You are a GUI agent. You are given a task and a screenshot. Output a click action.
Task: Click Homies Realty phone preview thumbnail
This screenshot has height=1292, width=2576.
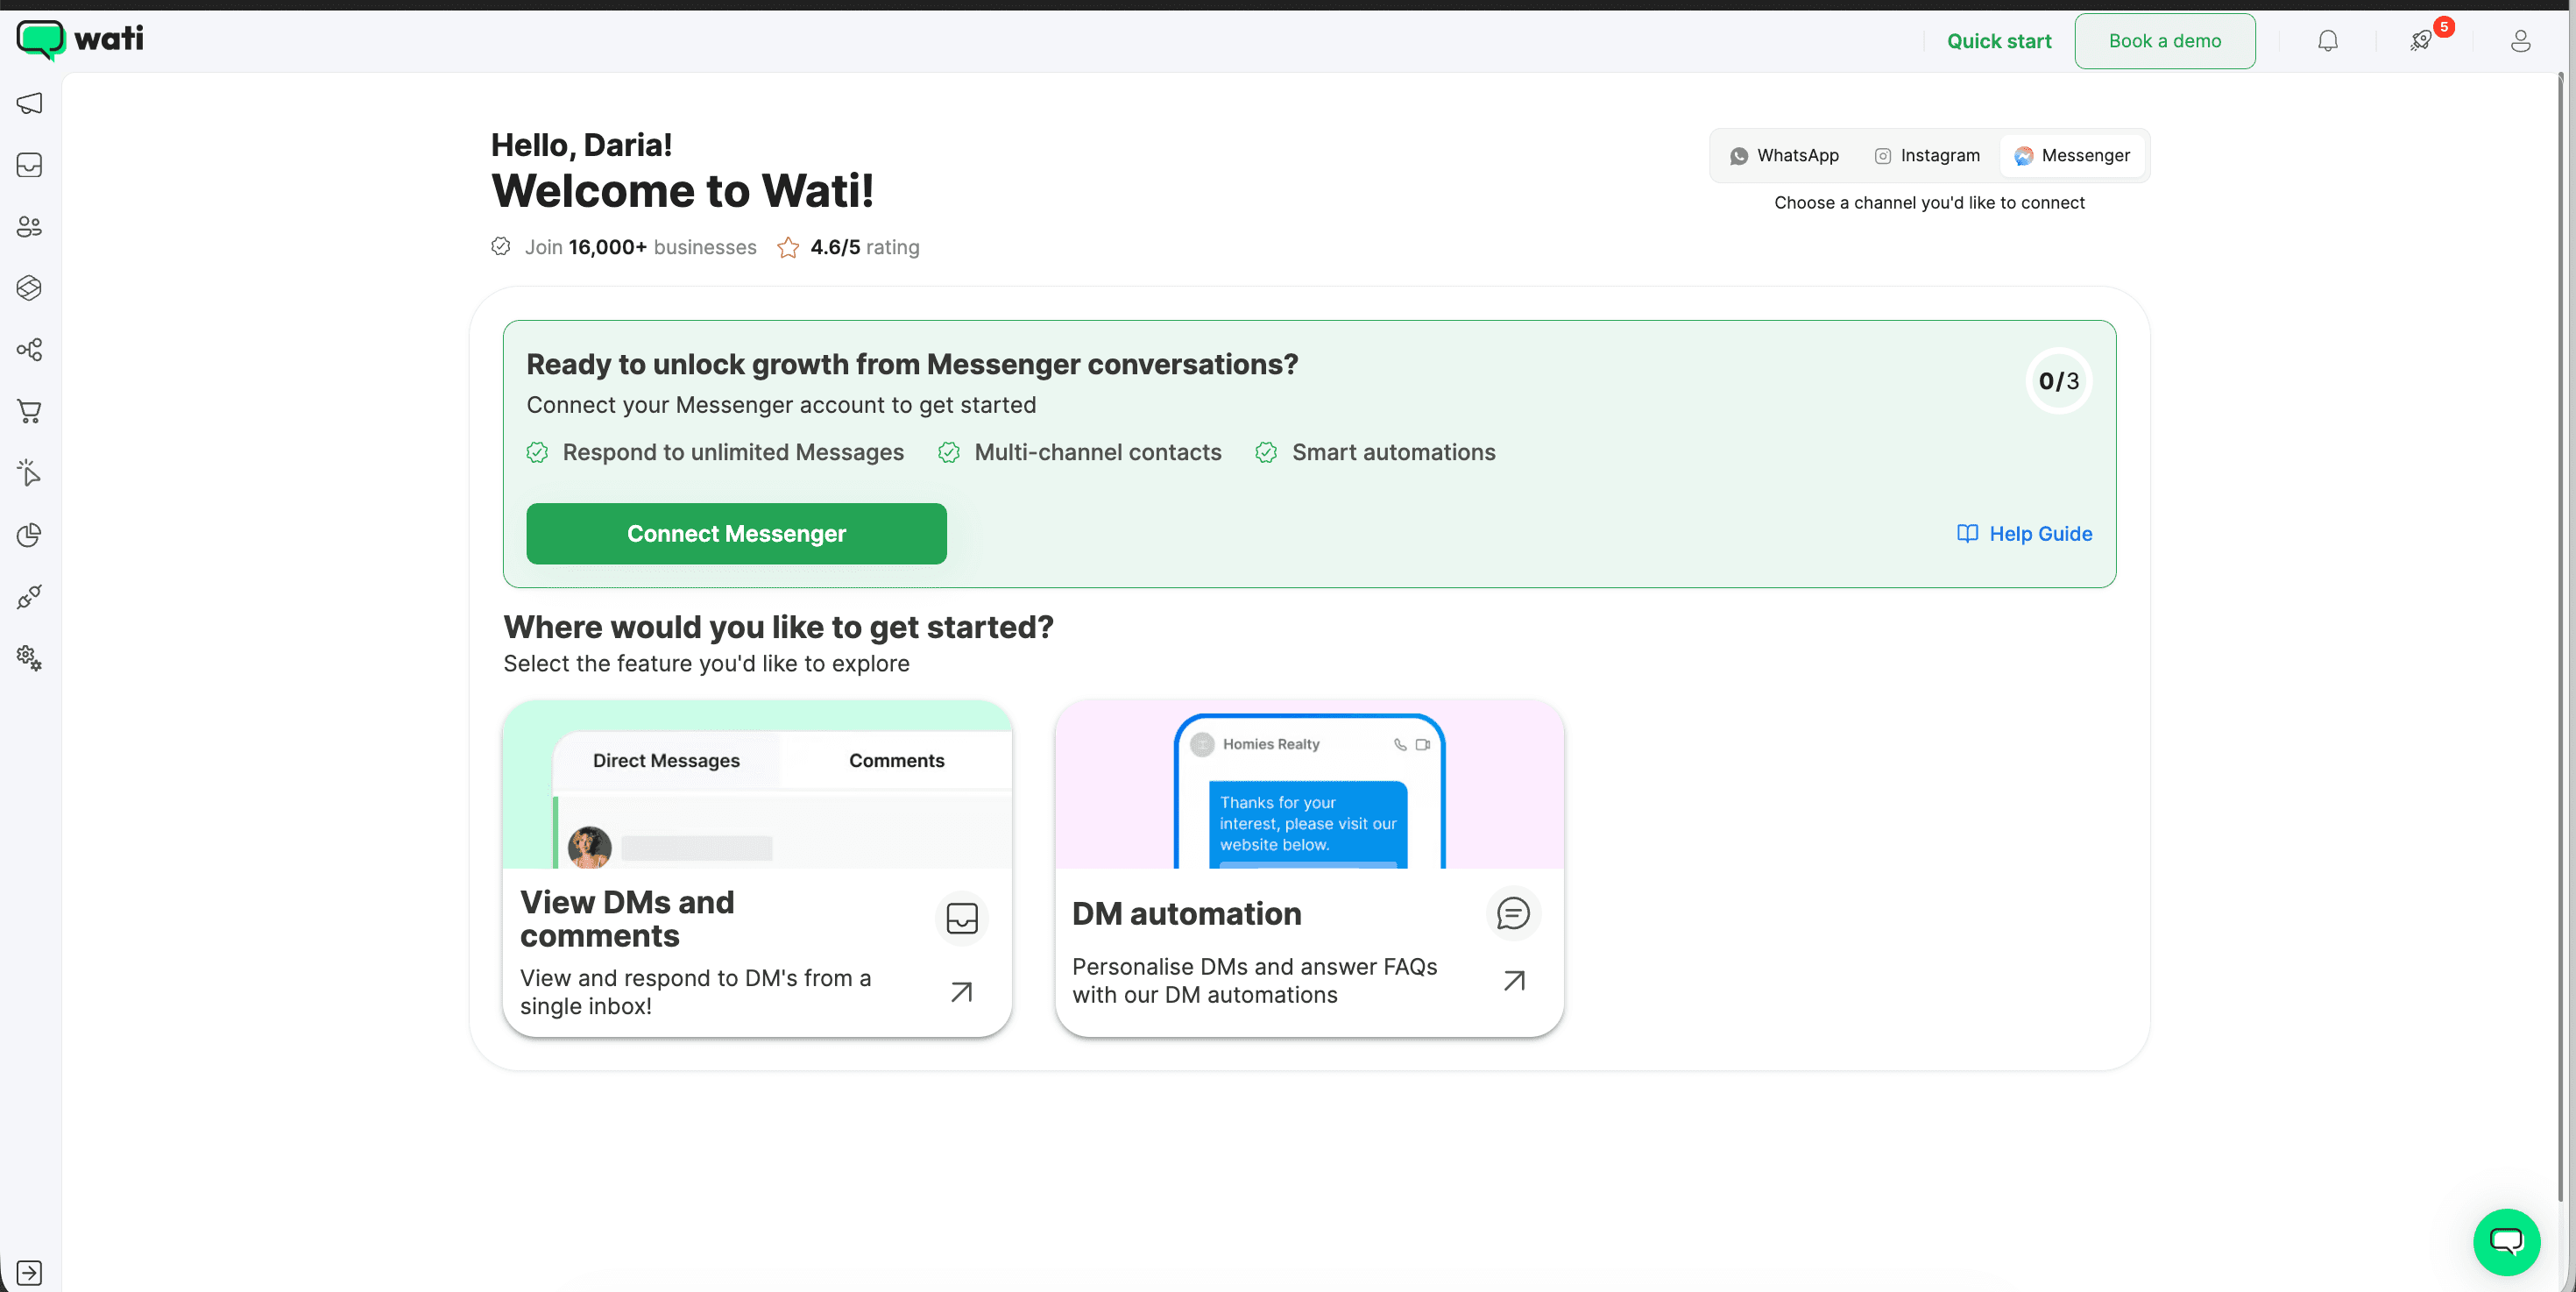pos(1309,790)
